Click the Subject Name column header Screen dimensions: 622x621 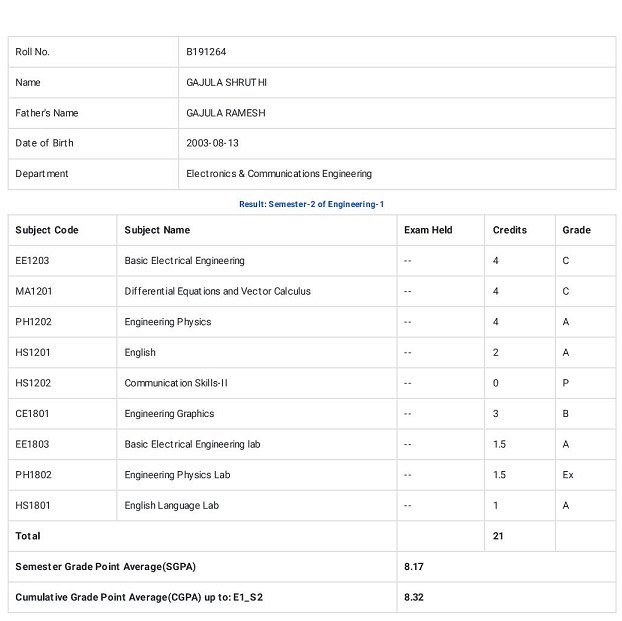pos(157,230)
